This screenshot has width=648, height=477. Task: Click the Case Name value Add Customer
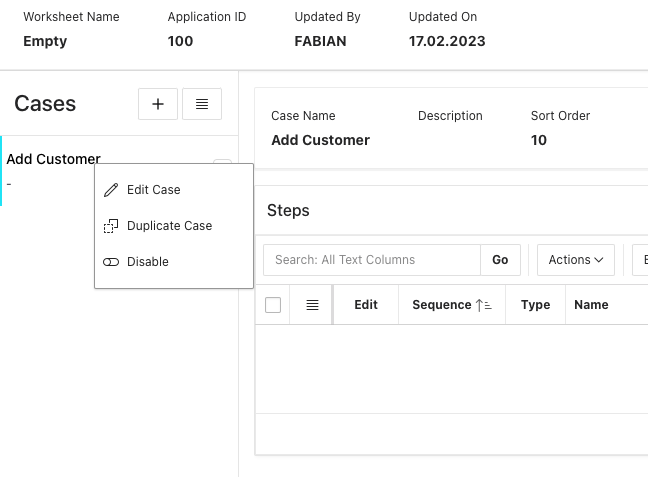pos(320,140)
